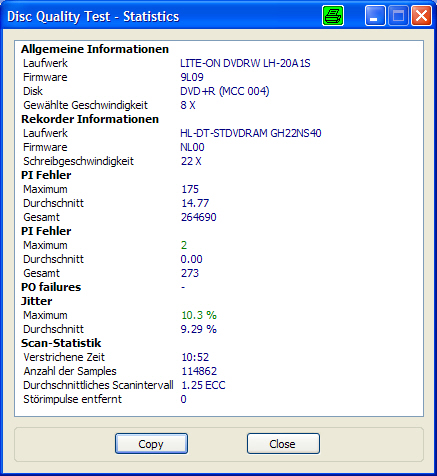Minimize the Disc Quality Test window

pos(375,16)
